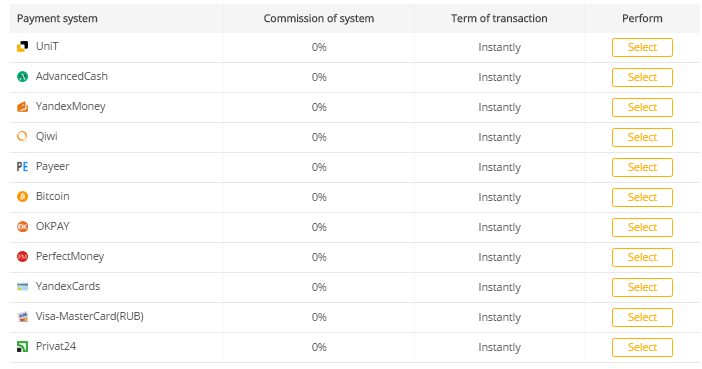
Task: Click the YandexMoney wallet icon
Action: click(x=22, y=107)
